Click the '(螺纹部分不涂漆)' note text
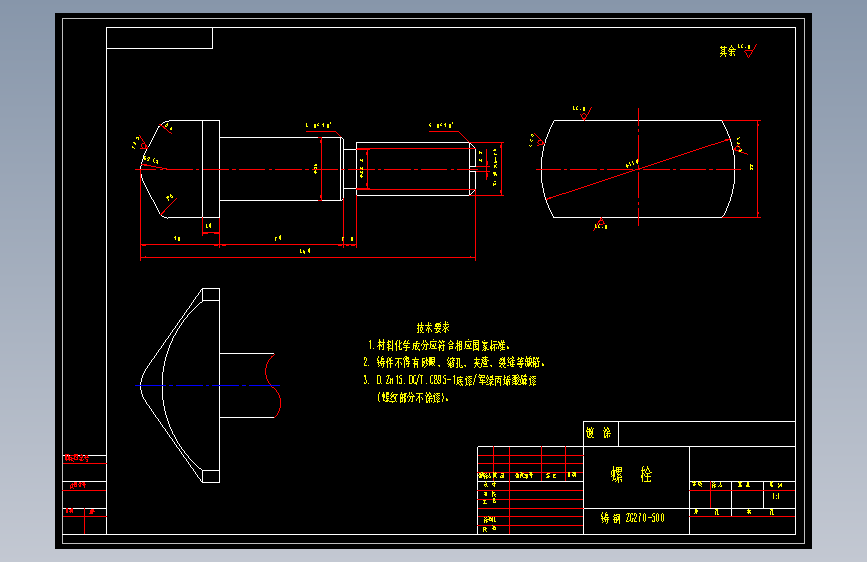 (412, 397)
